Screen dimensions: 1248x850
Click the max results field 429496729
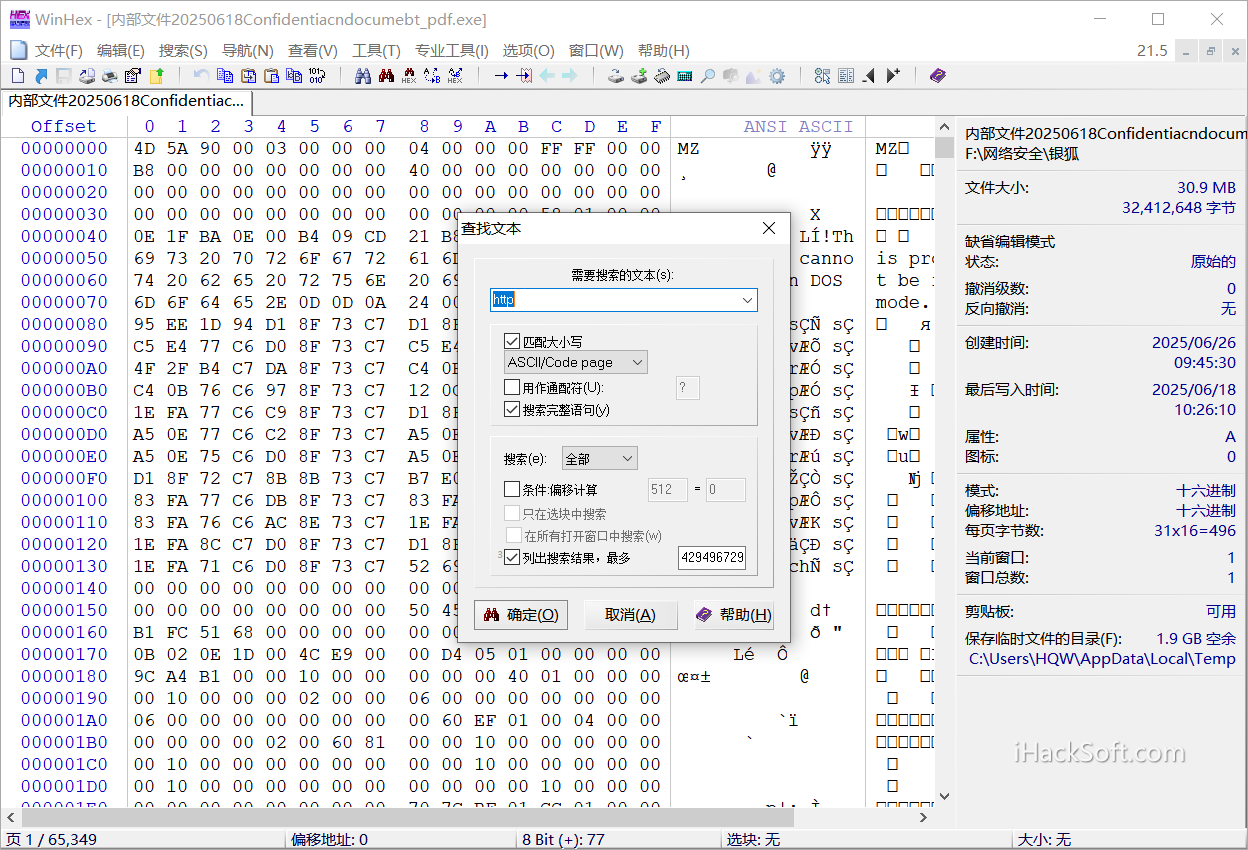(712, 558)
